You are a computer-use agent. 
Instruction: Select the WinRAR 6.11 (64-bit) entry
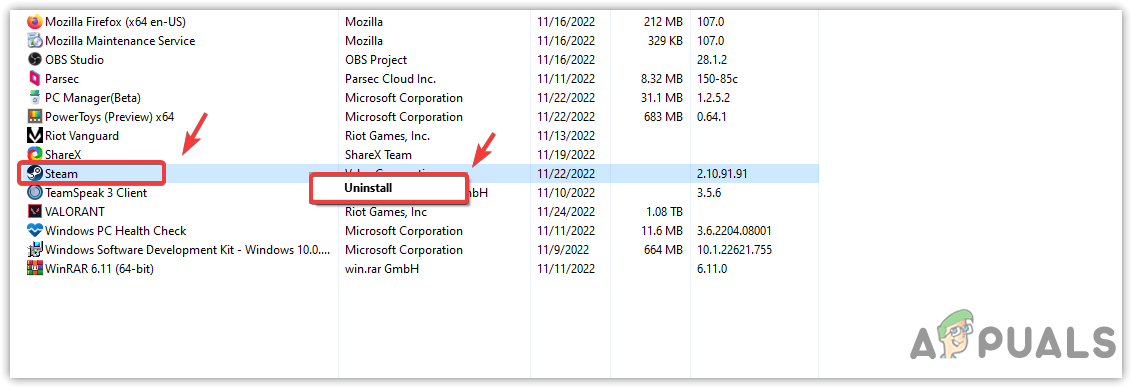tap(100, 269)
